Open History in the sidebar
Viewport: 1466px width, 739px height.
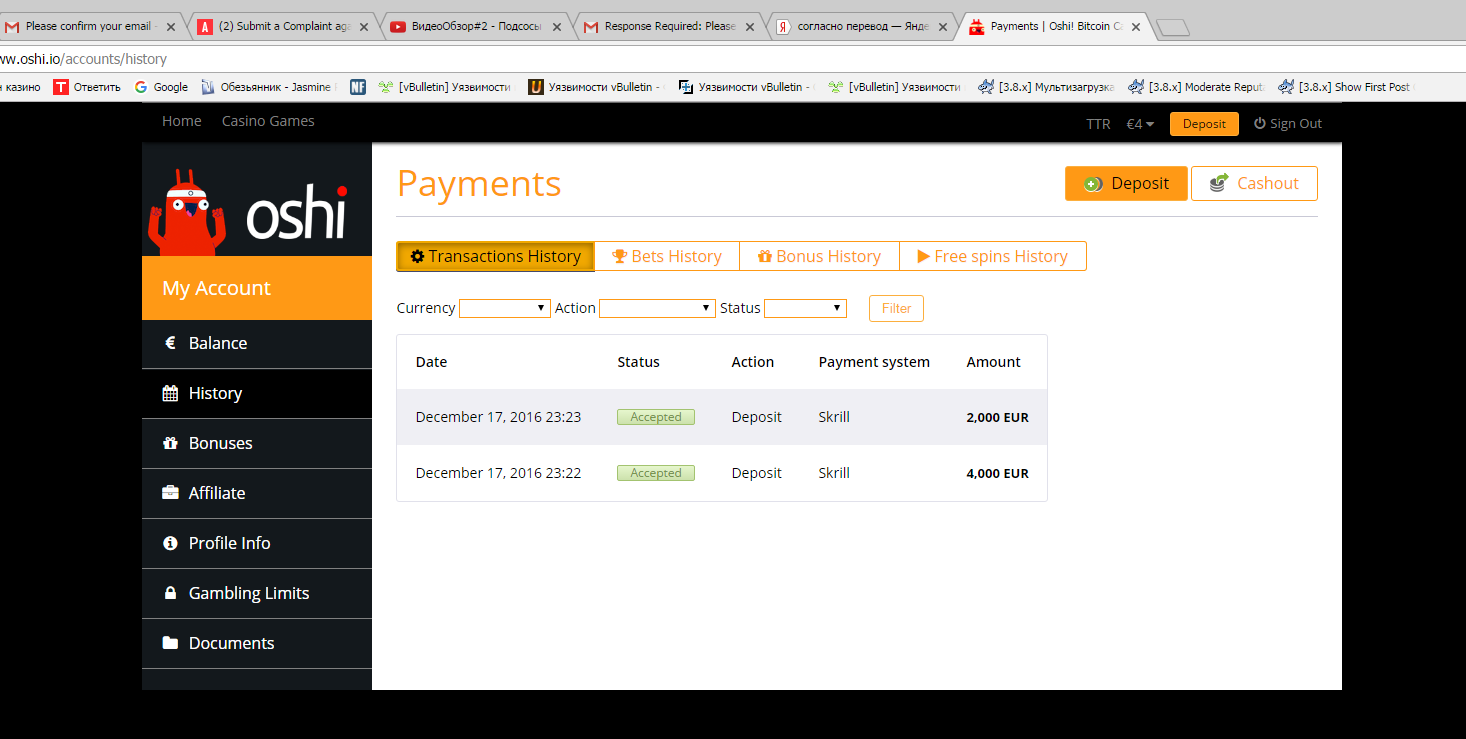pos(257,393)
